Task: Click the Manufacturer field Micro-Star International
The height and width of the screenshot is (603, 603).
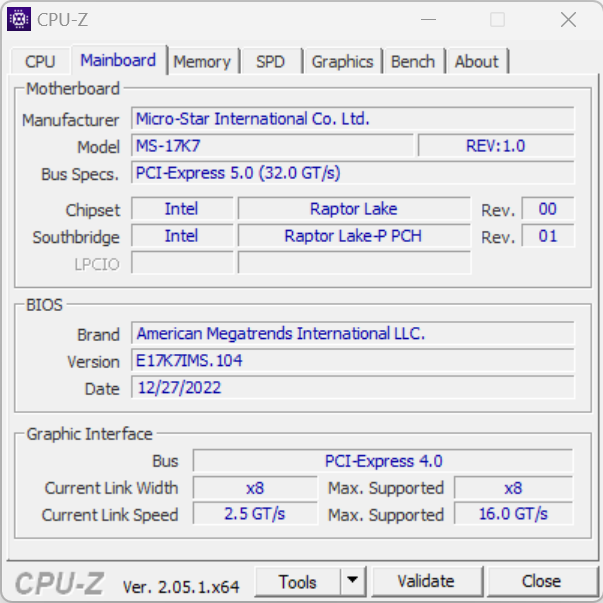Action: (x=353, y=119)
